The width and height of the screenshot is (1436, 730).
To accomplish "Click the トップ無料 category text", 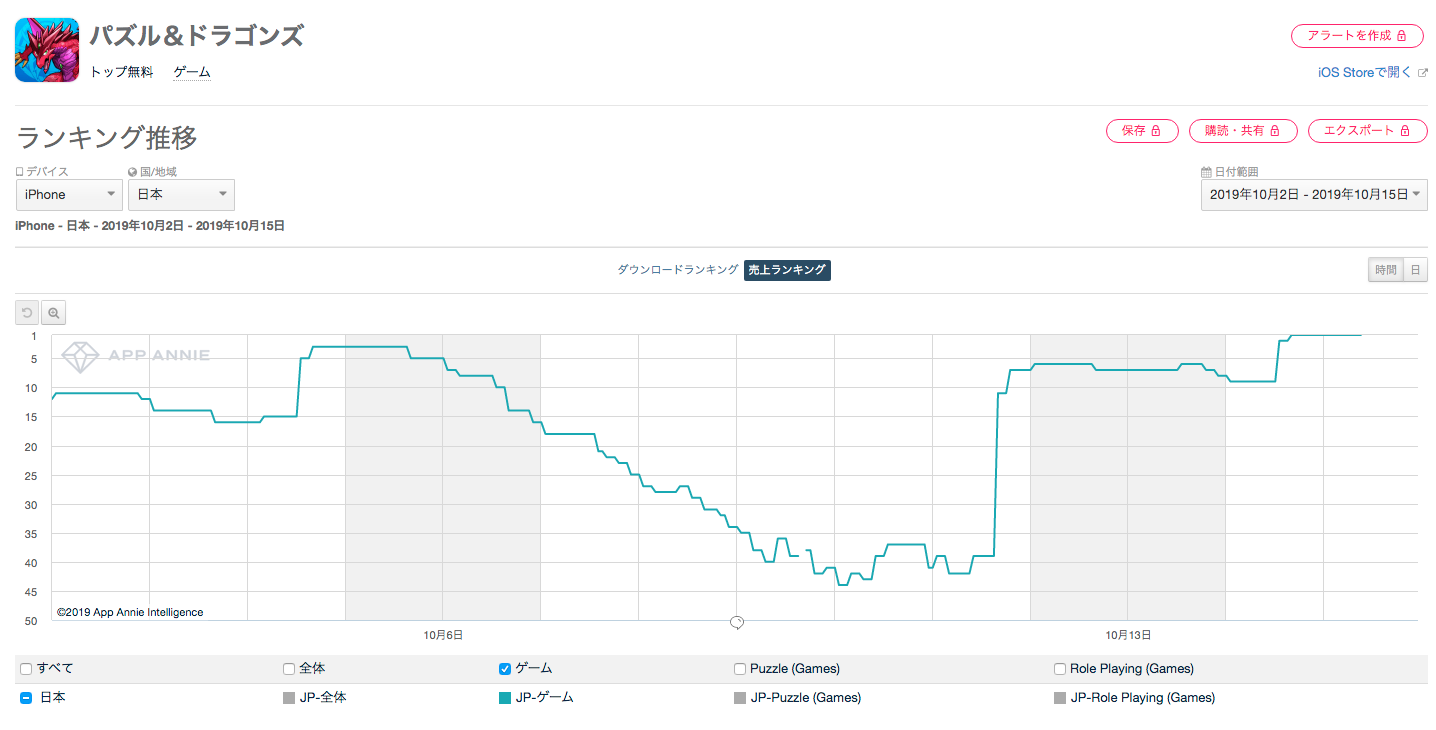I will pos(122,72).
